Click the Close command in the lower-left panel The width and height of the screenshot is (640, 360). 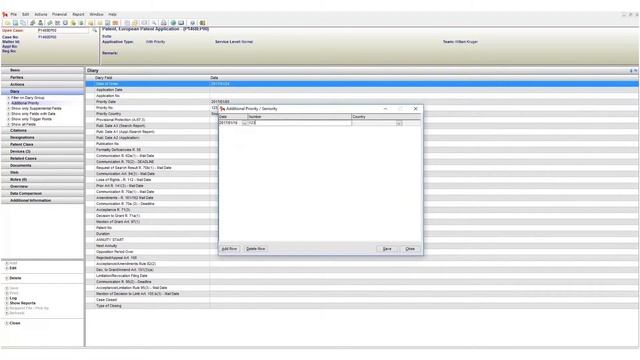coord(15,323)
